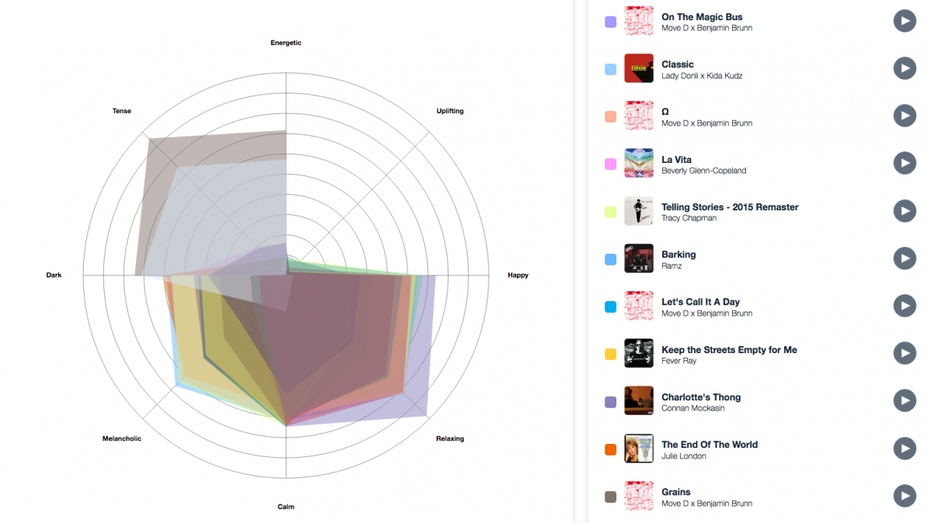
Task: Play Telling Stories 2015 Remaster
Action: click(x=904, y=211)
